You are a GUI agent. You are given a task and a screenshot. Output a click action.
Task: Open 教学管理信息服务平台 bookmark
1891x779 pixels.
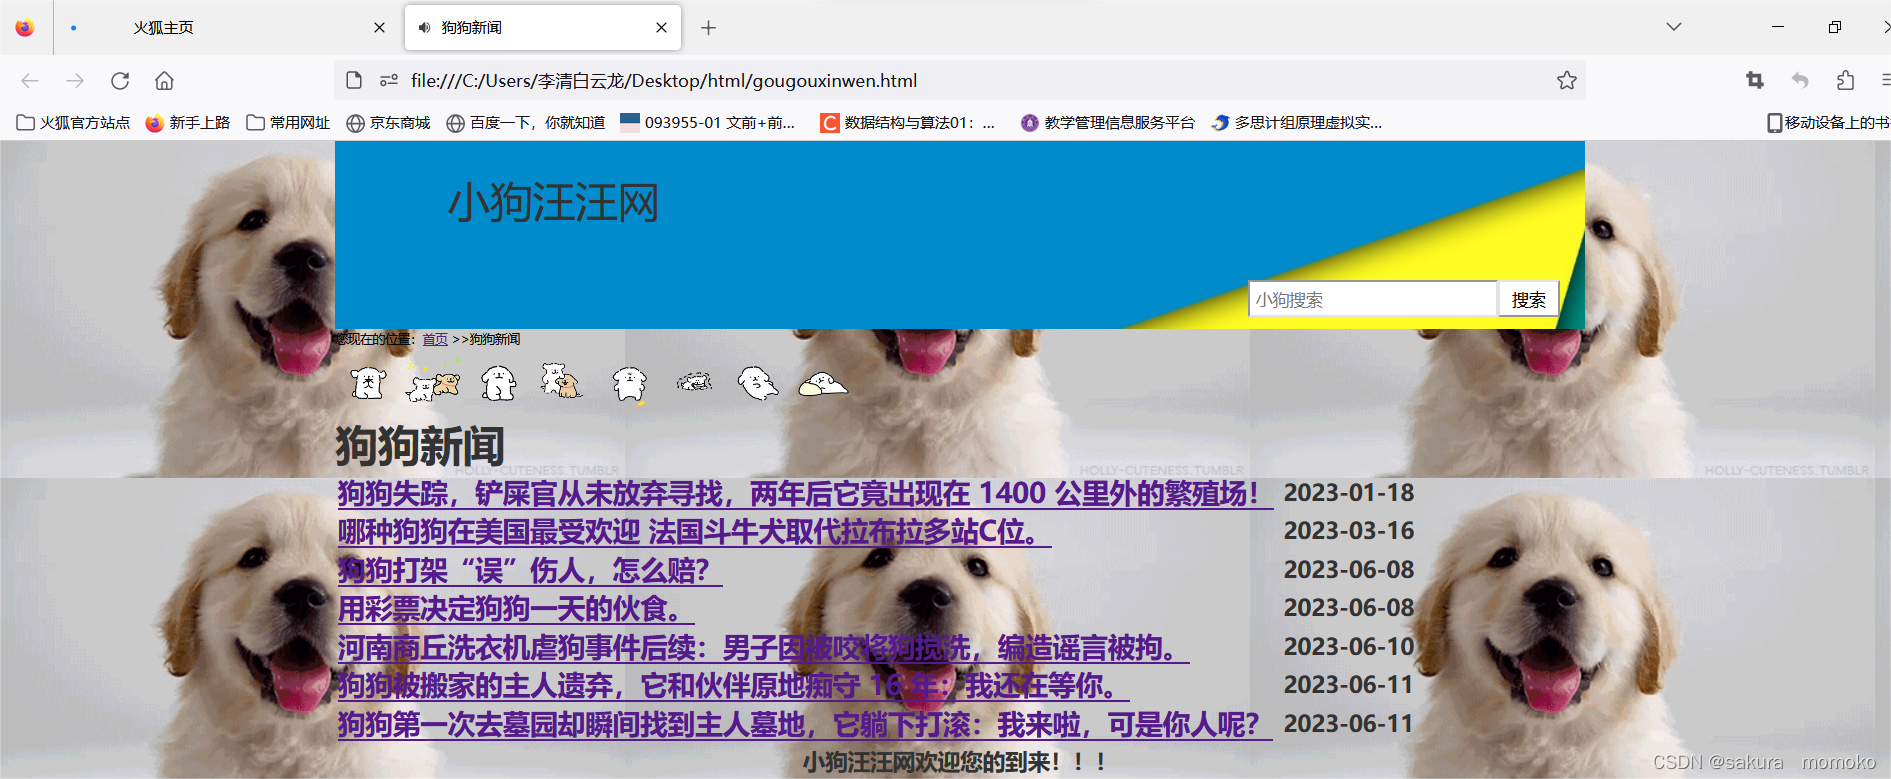pyautogui.click(x=1107, y=123)
